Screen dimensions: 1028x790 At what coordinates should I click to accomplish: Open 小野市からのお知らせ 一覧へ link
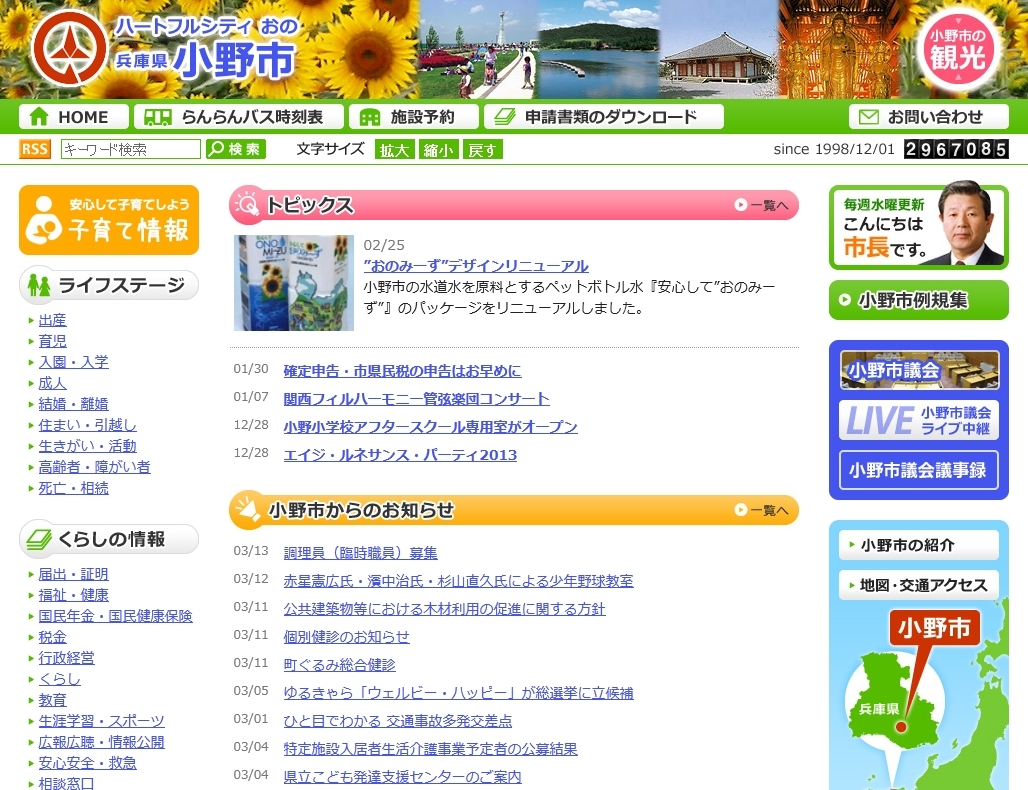pyautogui.click(x=761, y=510)
